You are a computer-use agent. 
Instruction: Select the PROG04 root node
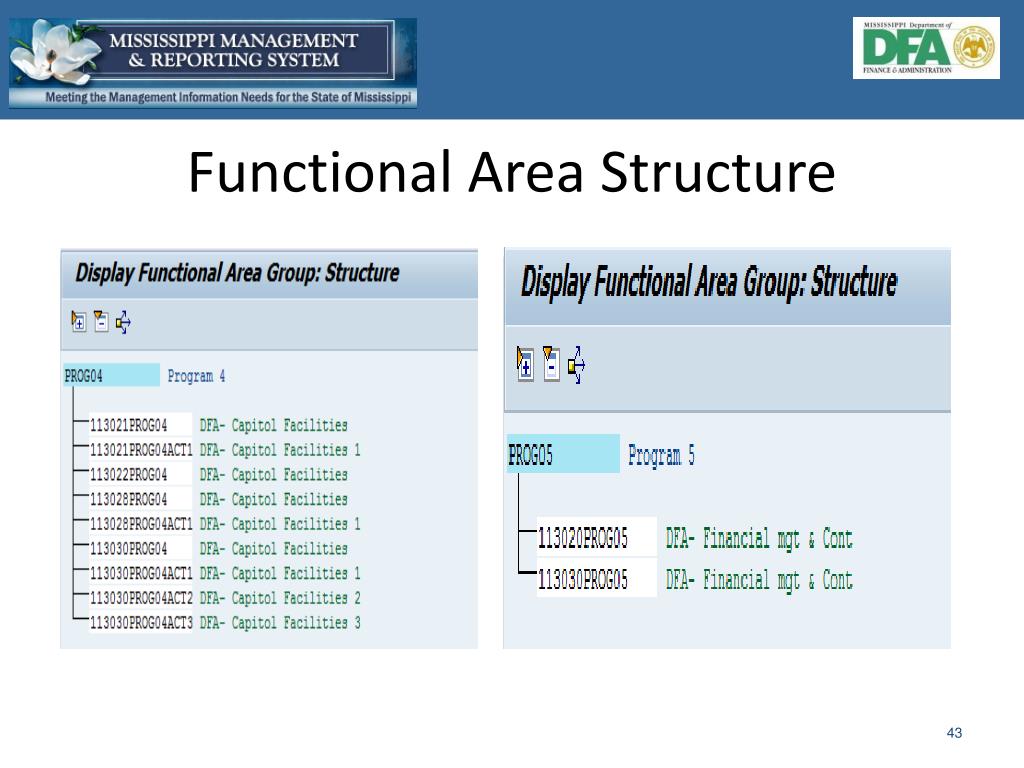click(x=112, y=376)
